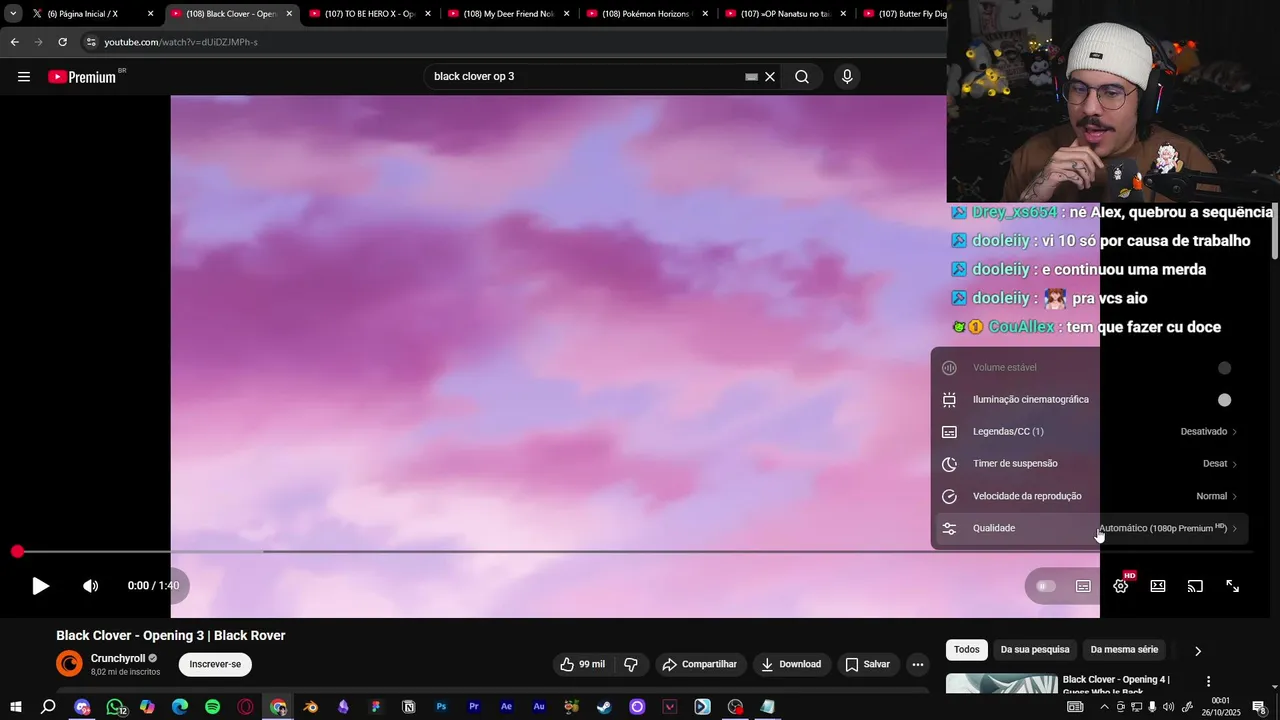The width and height of the screenshot is (1280, 720).
Task: Like the video (99 mil)
Action: click(582, 664)
